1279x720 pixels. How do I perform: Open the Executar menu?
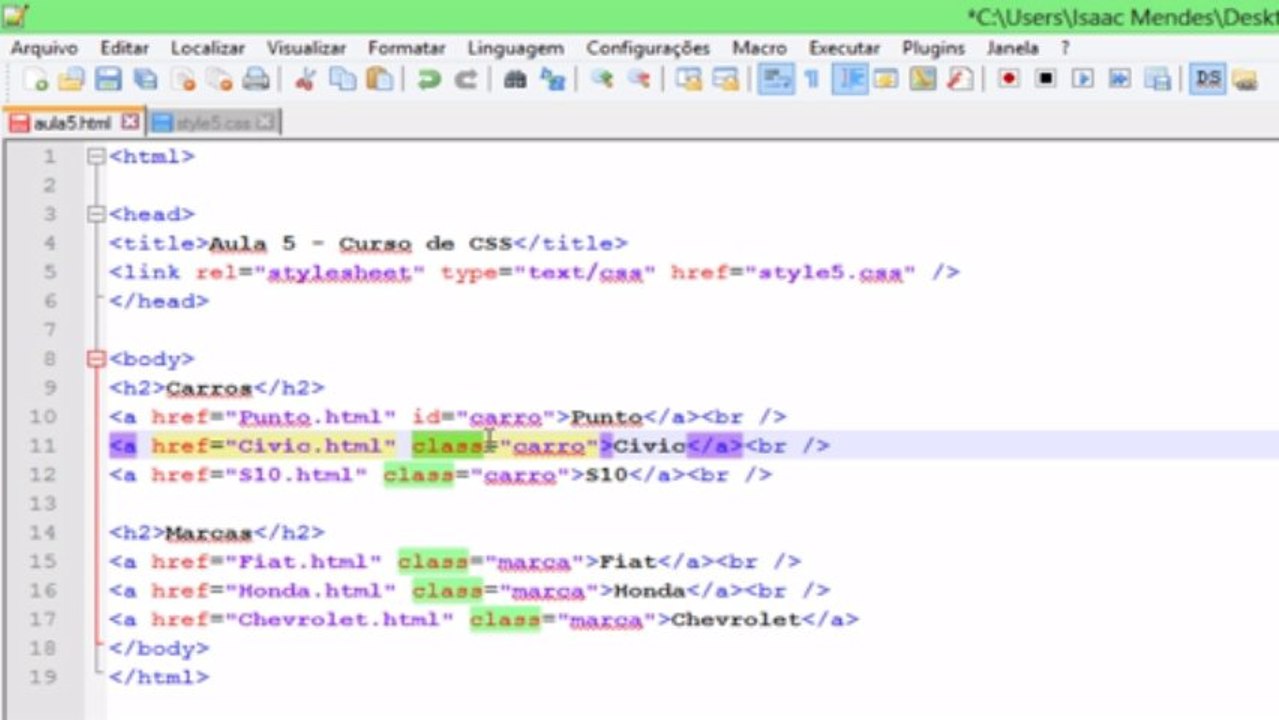click(x=844, y=48)
